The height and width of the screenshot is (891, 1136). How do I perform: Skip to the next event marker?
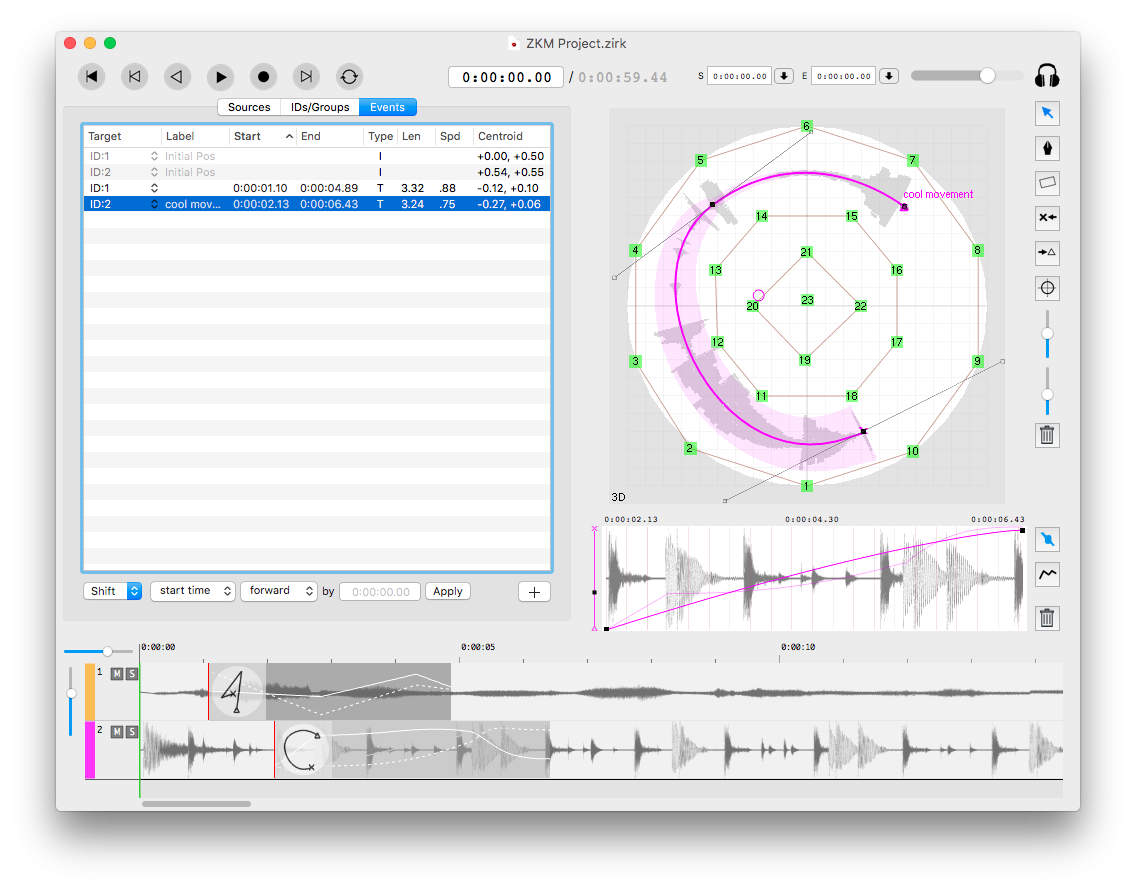(306, 76)
